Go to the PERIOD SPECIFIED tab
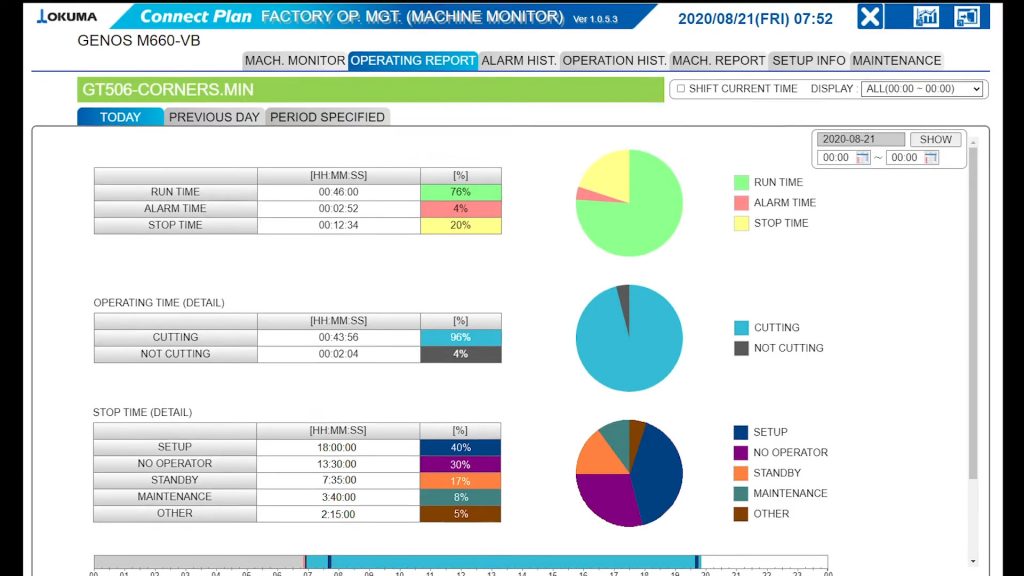This screenshot has height=576, width=1024. tap(327, 117)
